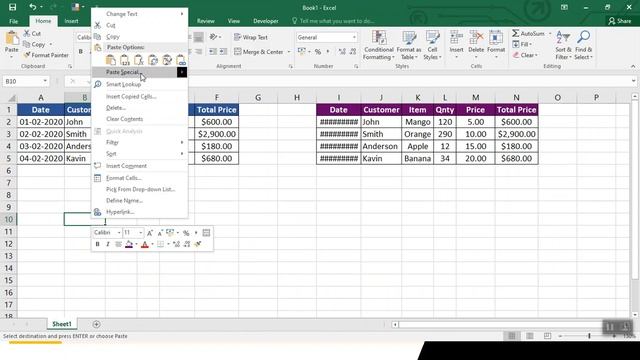This screenshot has width=640, height=360.
Task: Click the Wrap Text button
Action: [x=251, y=37]
